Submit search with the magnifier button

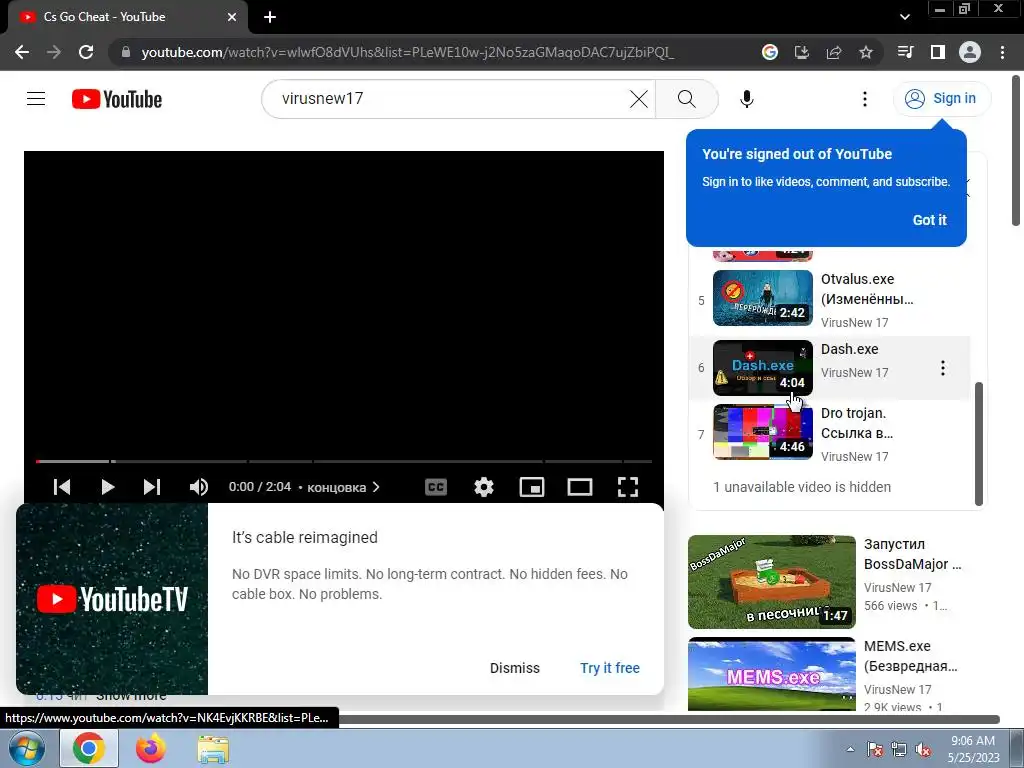coord(686,99)
